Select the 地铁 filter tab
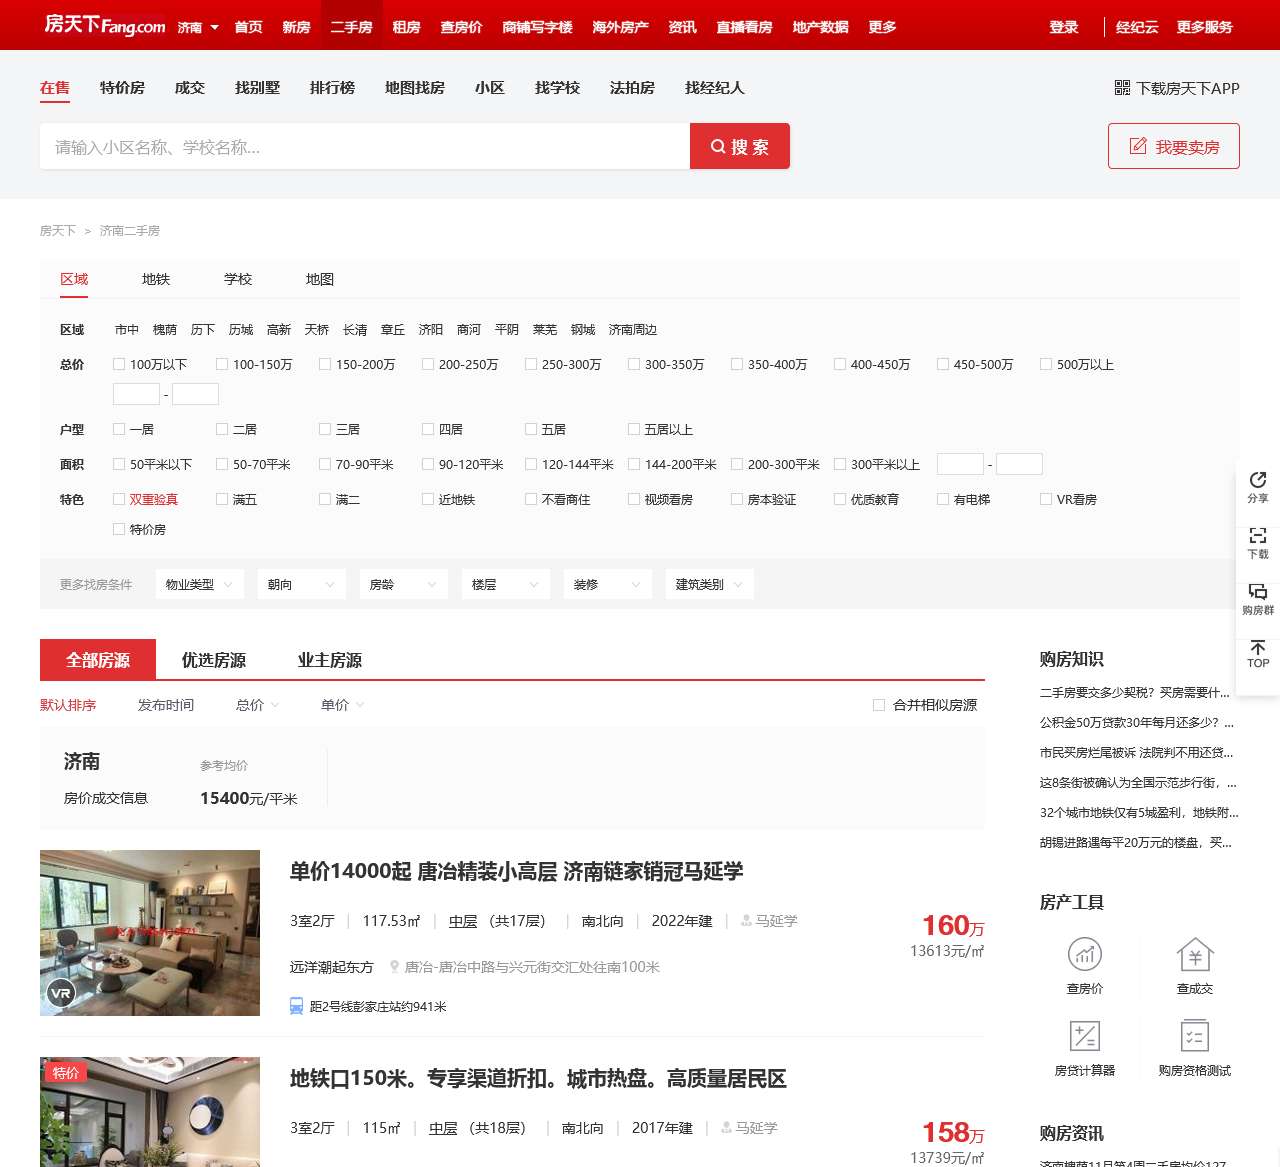Screen dimensions: 1280x1167 [x=155, y=279]
